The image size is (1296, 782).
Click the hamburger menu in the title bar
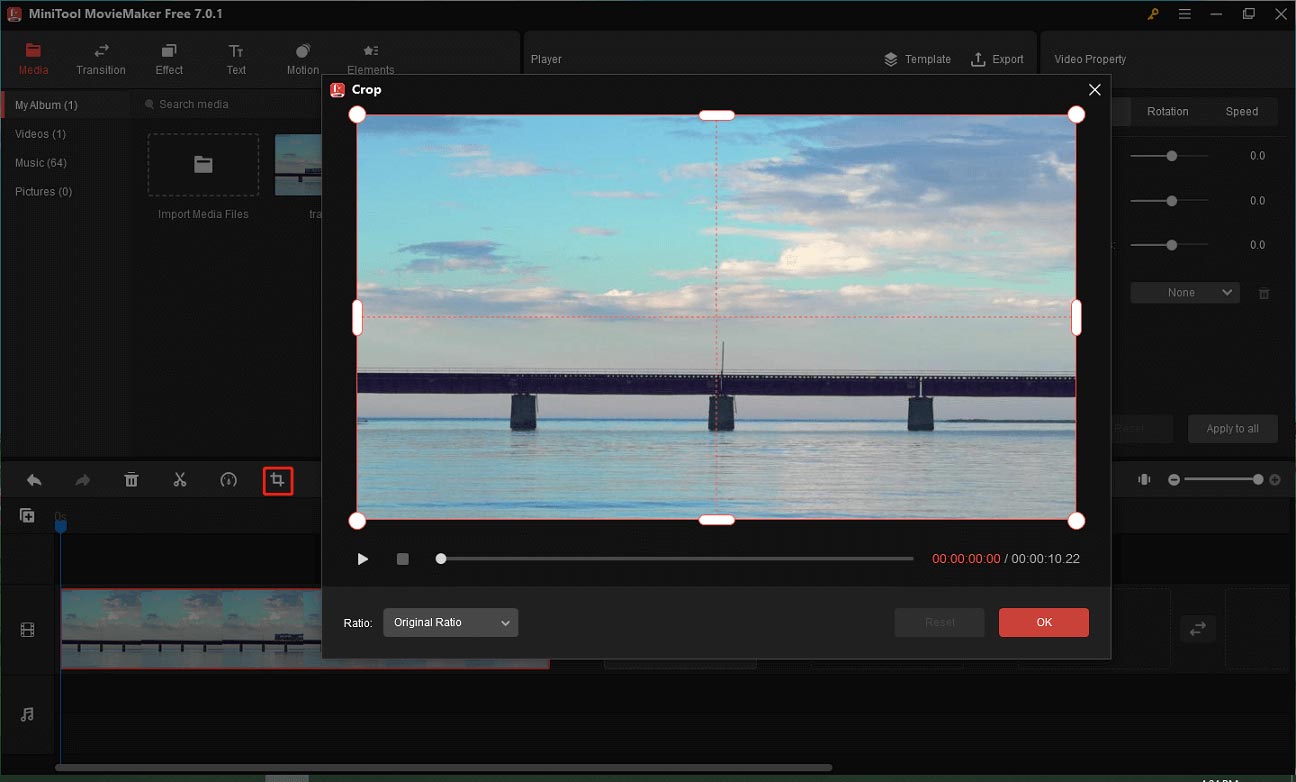1184,14
